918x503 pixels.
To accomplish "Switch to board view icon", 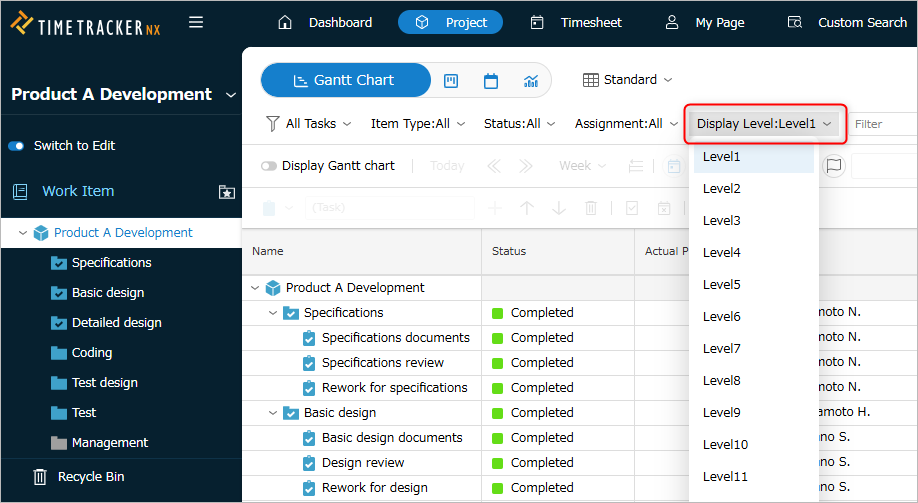I will pos(451,81).
